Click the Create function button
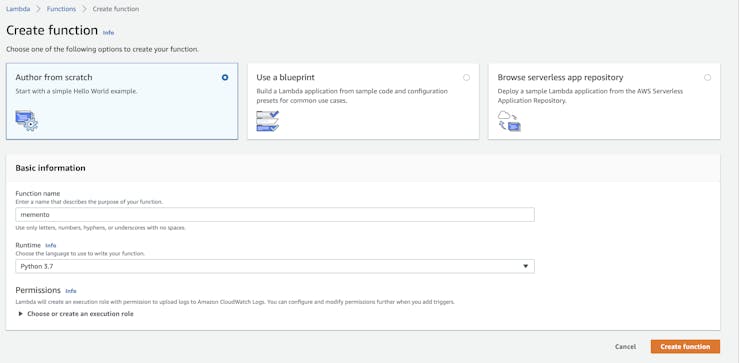Image resolution: width=740 pixels, height=363 pixels. 685,346
